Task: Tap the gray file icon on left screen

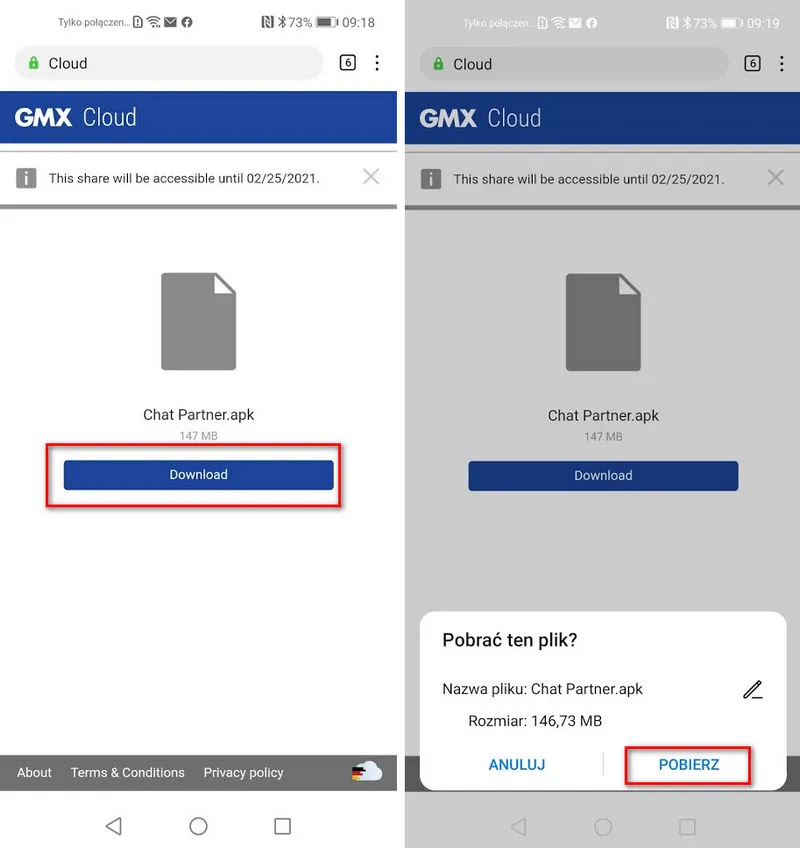Action: [198, 321]
